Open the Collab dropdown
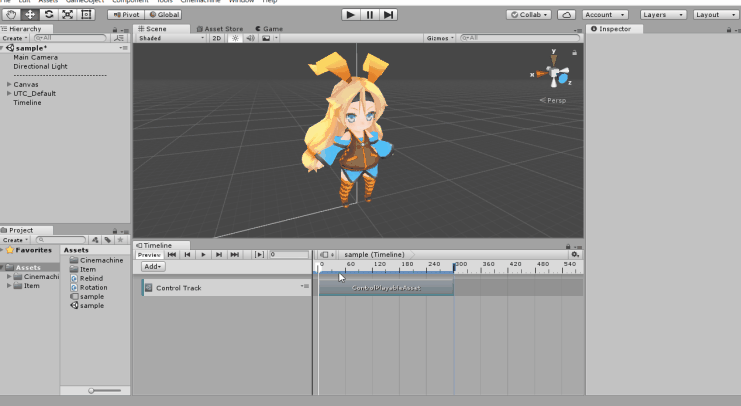Screen dimensions: 741x406 coord(529,15)
